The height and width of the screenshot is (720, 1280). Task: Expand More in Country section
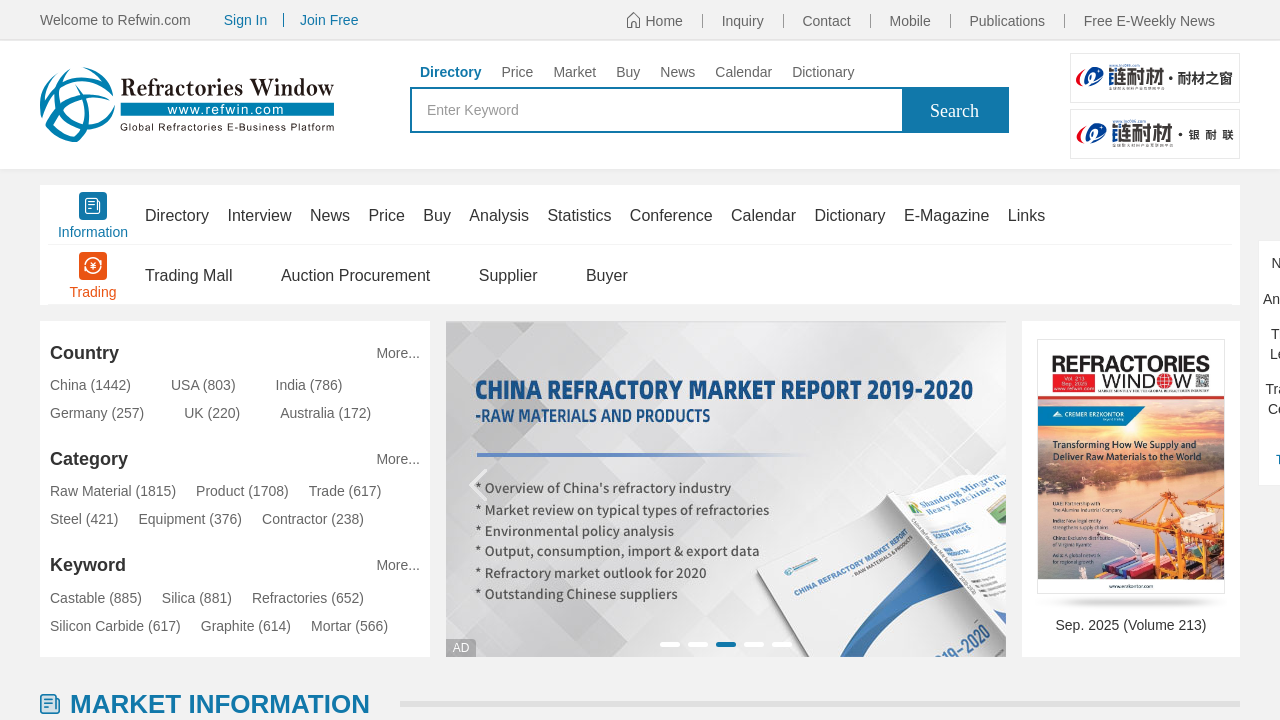point(398,353)
